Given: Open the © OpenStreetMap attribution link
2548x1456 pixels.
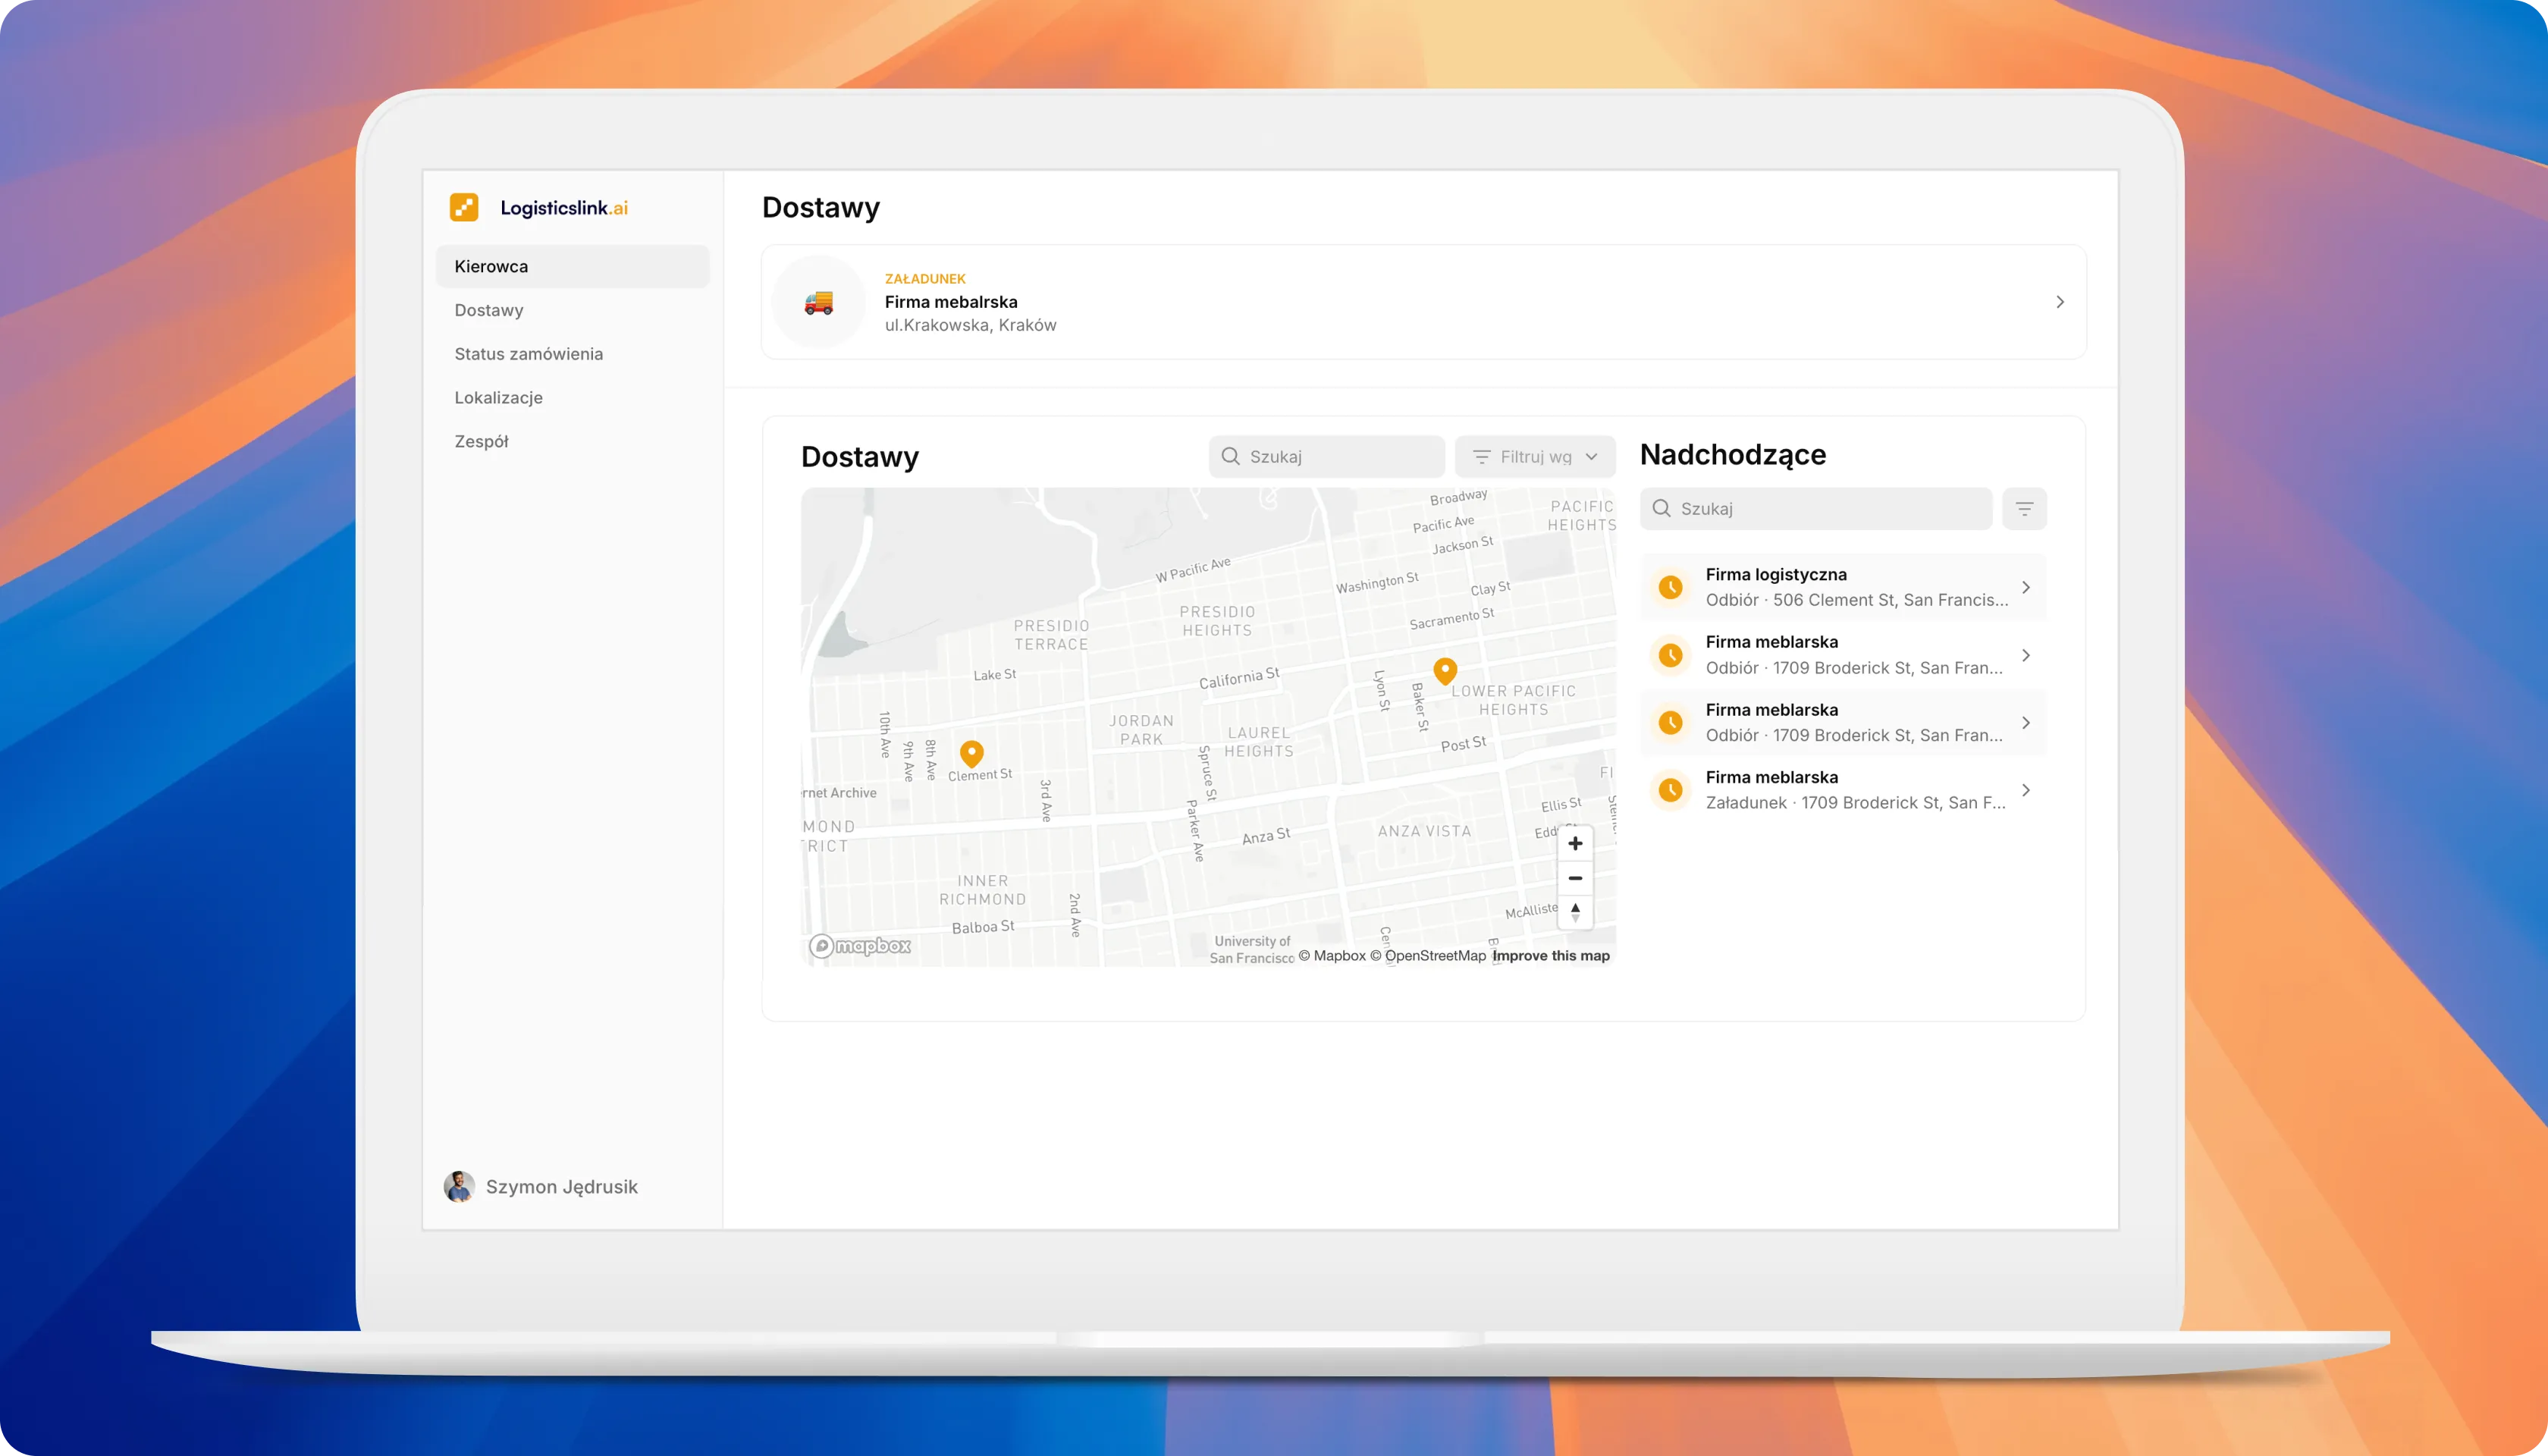Looking at the screenshot, I should pos(1428,956).
